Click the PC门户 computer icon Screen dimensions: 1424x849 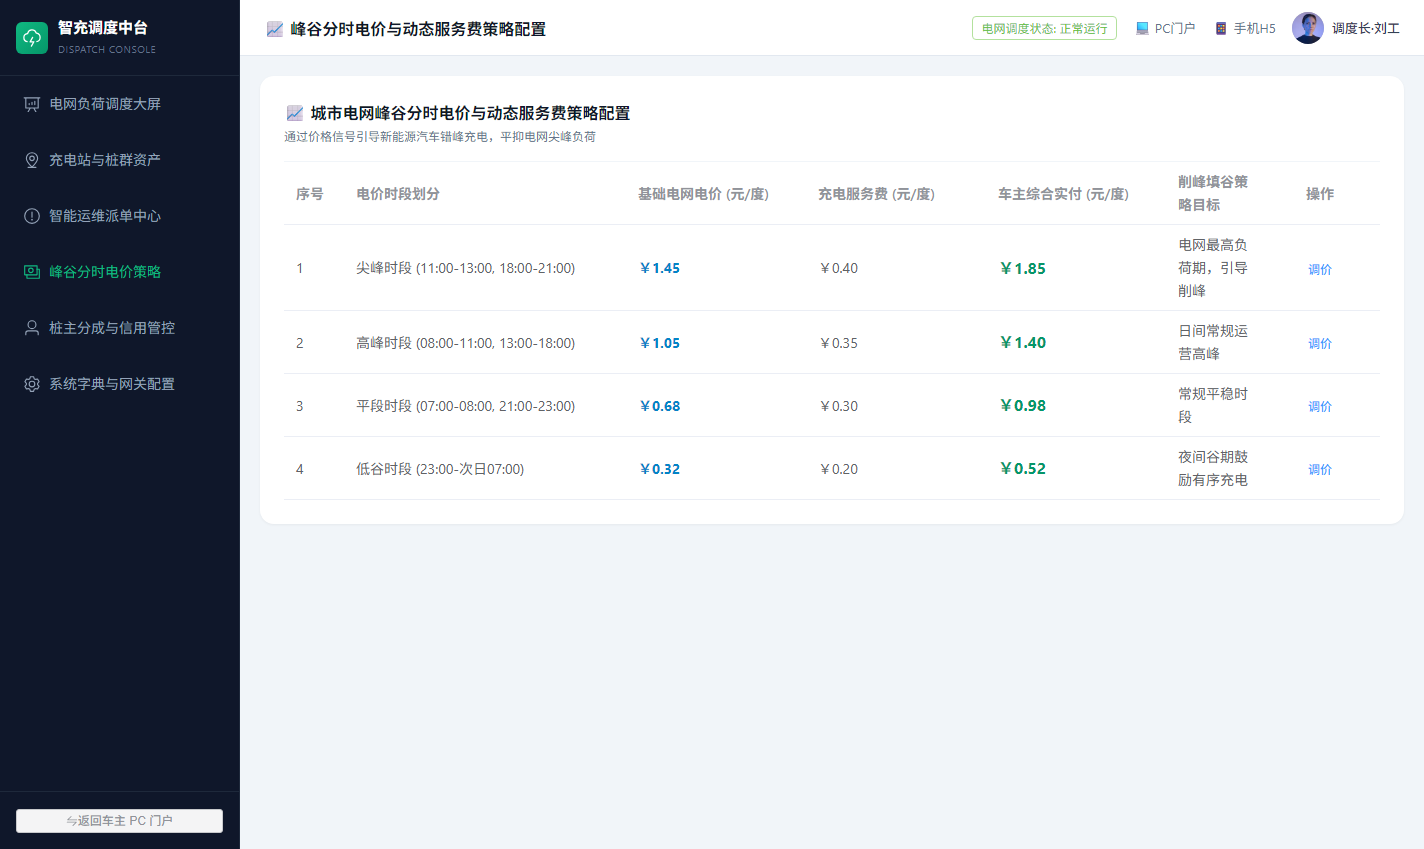click(1142, 28)
